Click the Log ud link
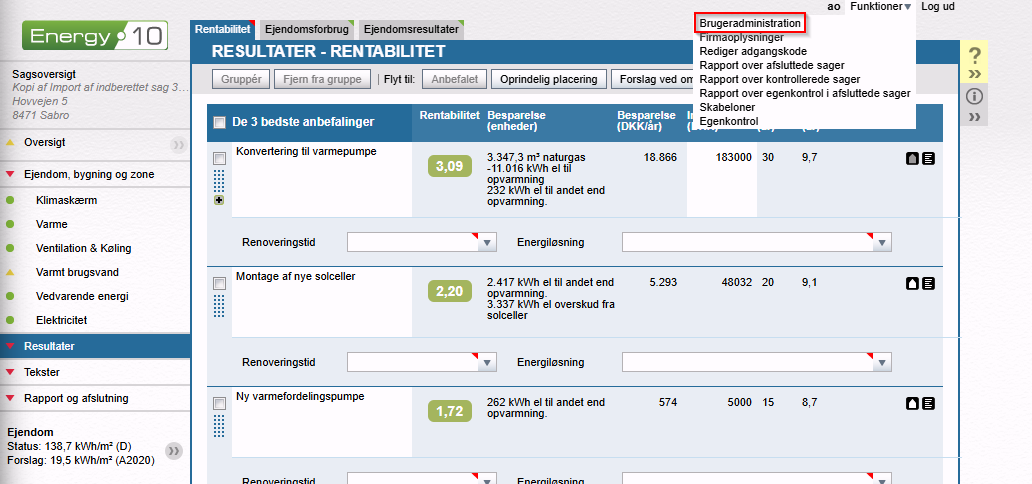This screenshot has height=484, width=1032. tap(938, 7)
